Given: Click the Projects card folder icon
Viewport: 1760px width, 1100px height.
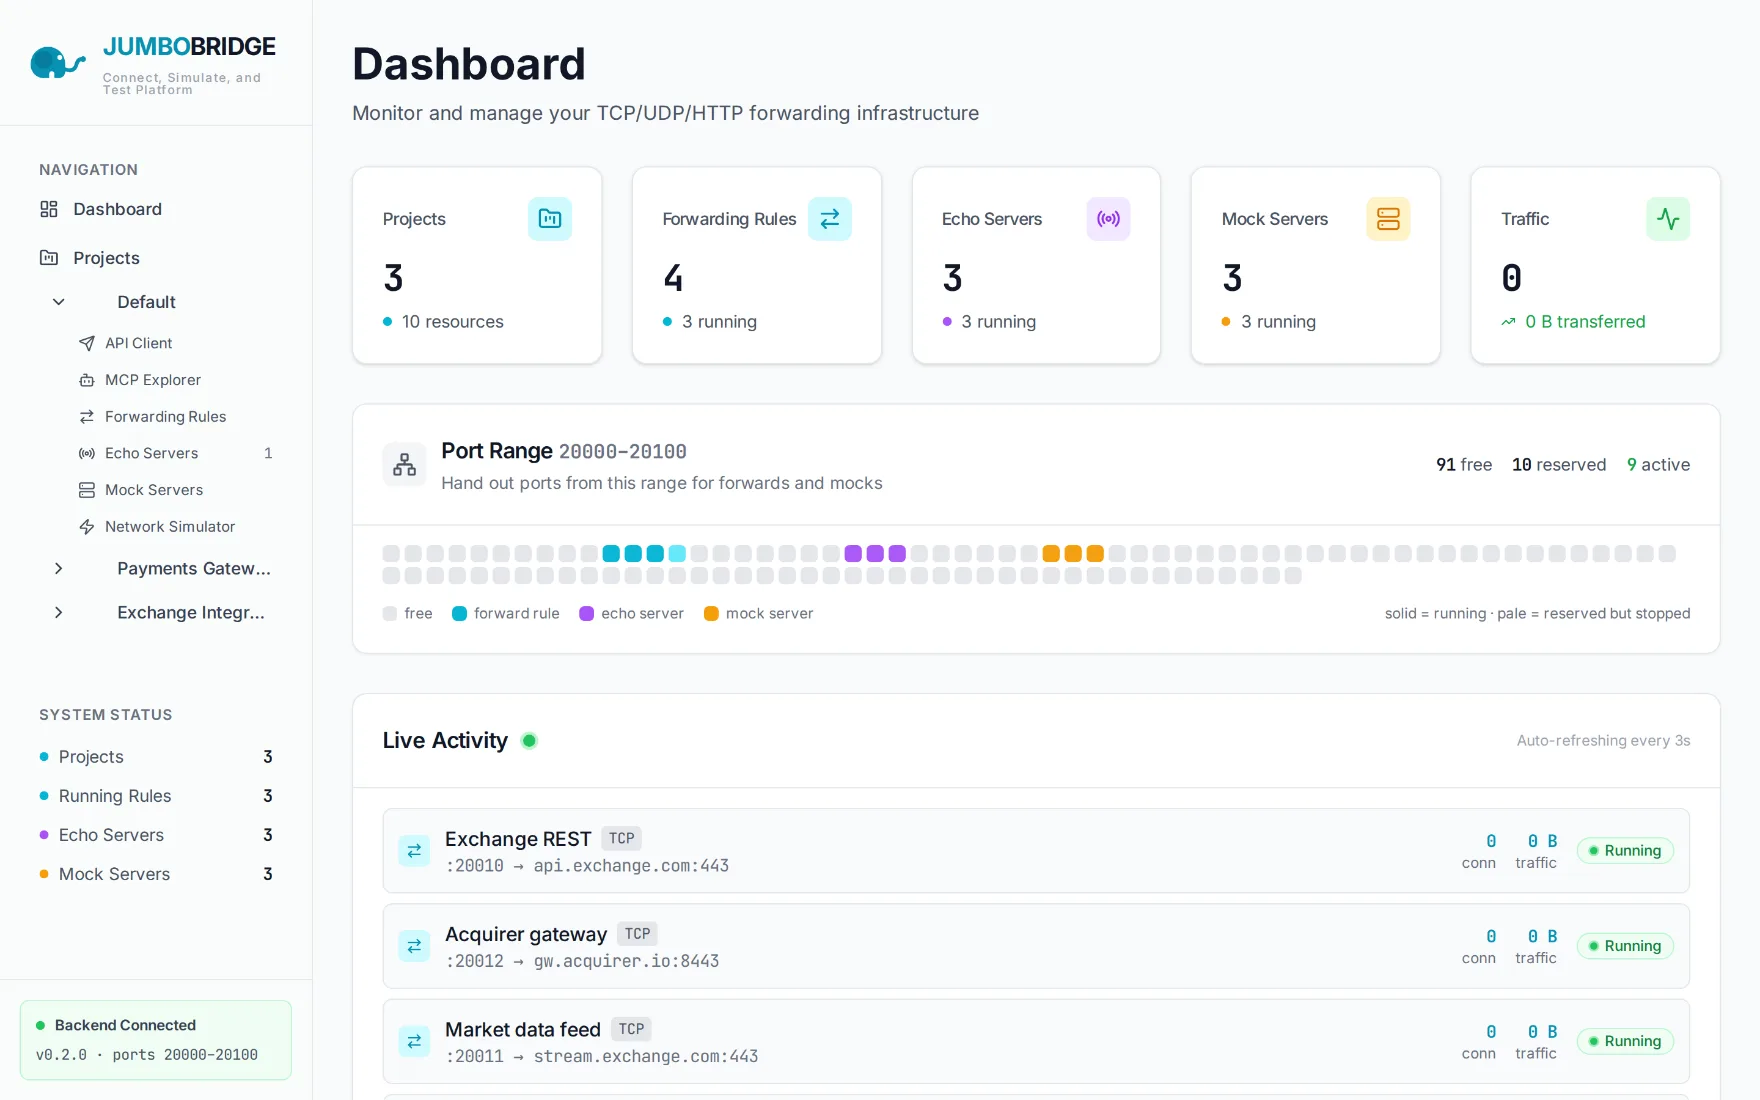Looking at the screenshot, I should point(550,219).
